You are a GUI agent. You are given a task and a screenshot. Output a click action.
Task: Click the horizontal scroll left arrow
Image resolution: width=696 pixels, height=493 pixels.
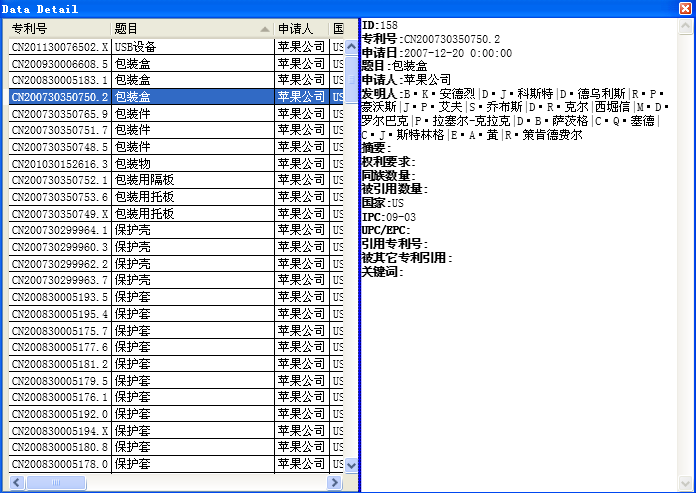point(17,482)
